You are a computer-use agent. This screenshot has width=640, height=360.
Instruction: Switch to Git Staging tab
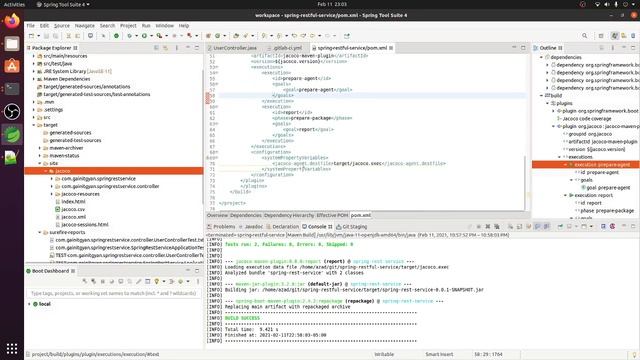(x=351, y=227)
